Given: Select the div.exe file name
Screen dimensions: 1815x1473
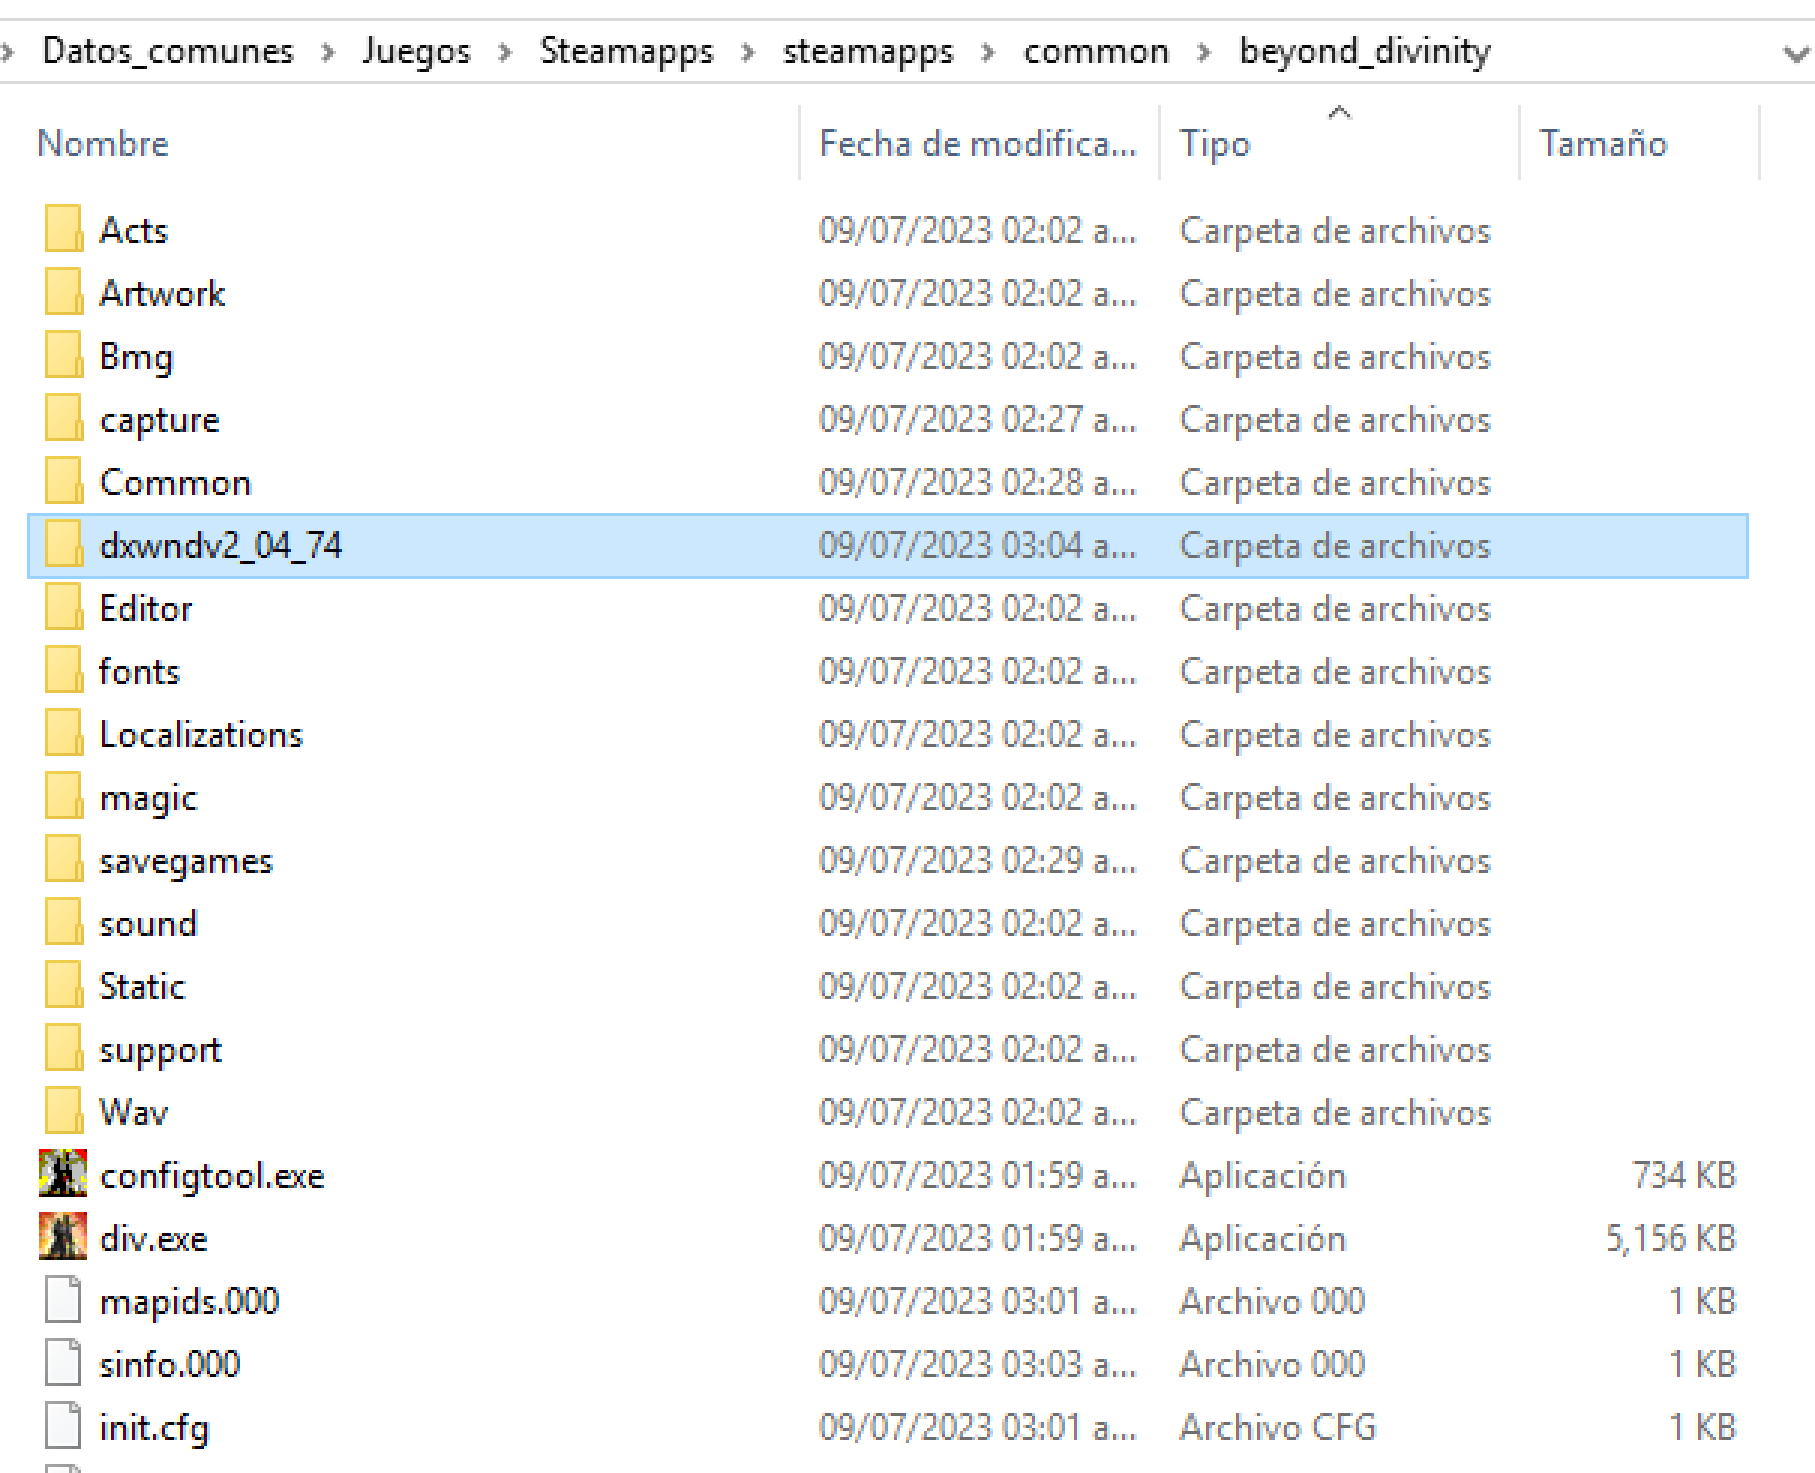Looking at the screenshot, I should click(x=154, y=1238).
